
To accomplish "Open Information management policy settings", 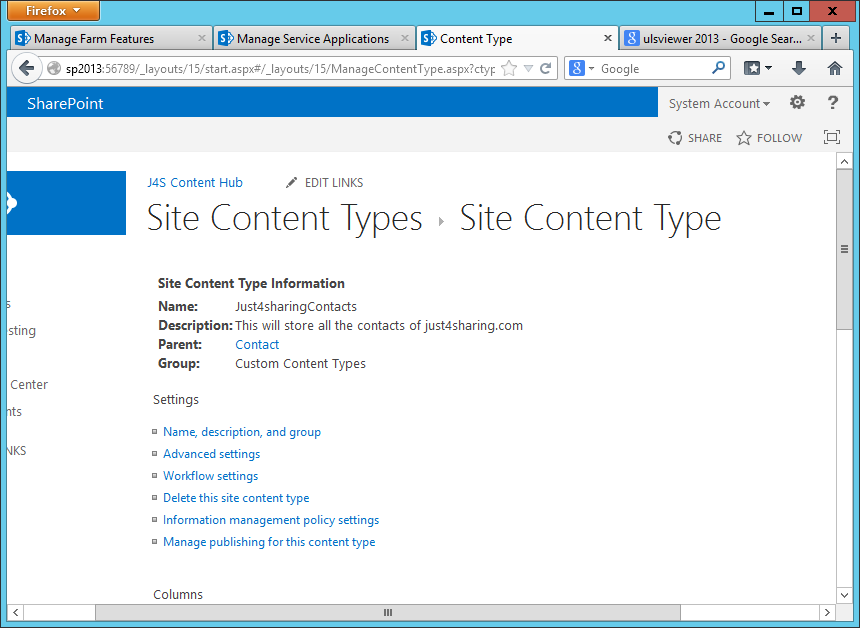I will (x=271, y=520).
